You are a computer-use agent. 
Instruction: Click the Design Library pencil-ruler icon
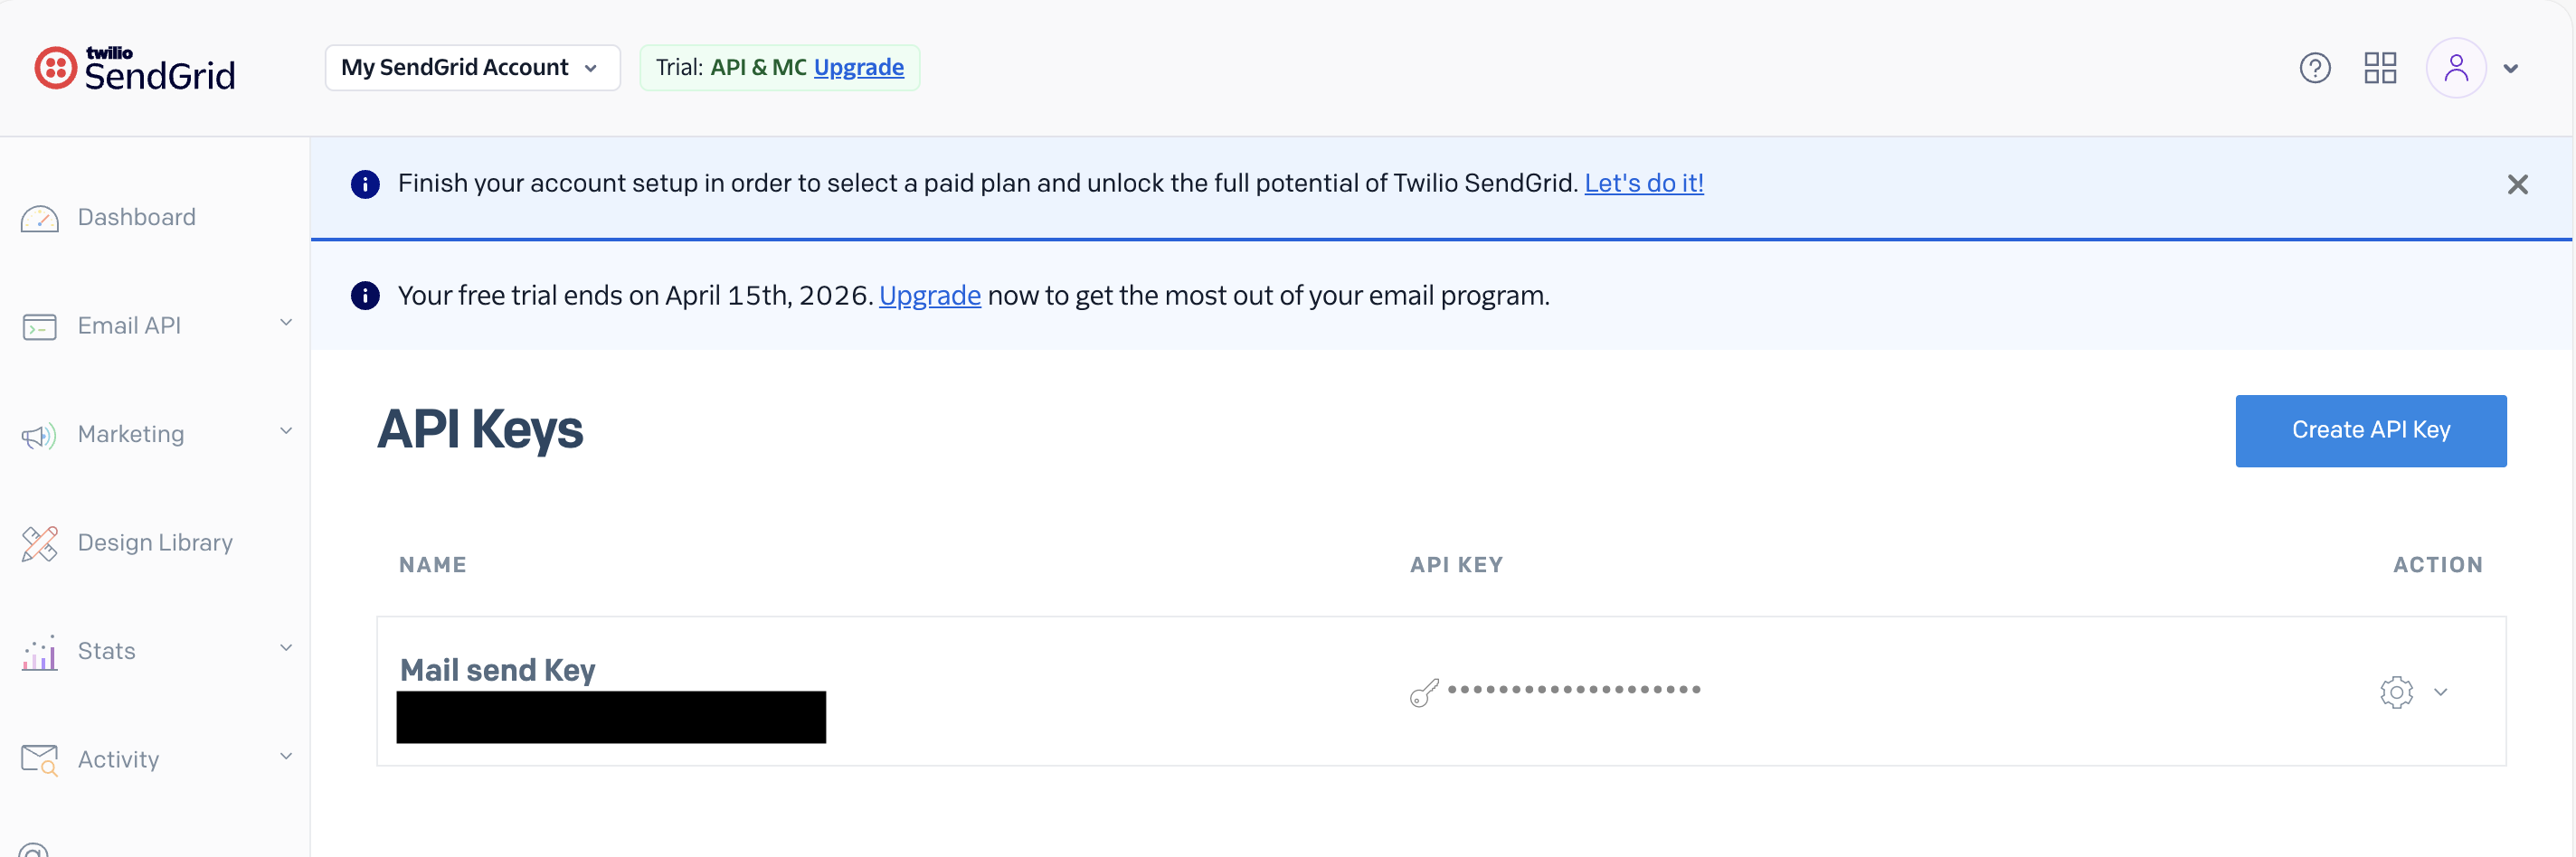click(40, 543)
